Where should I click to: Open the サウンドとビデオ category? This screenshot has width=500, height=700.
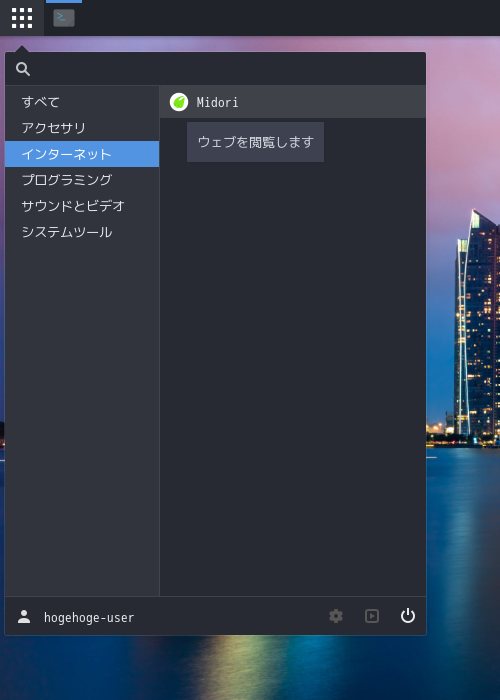pyautogui.click(x=82, y=206)
